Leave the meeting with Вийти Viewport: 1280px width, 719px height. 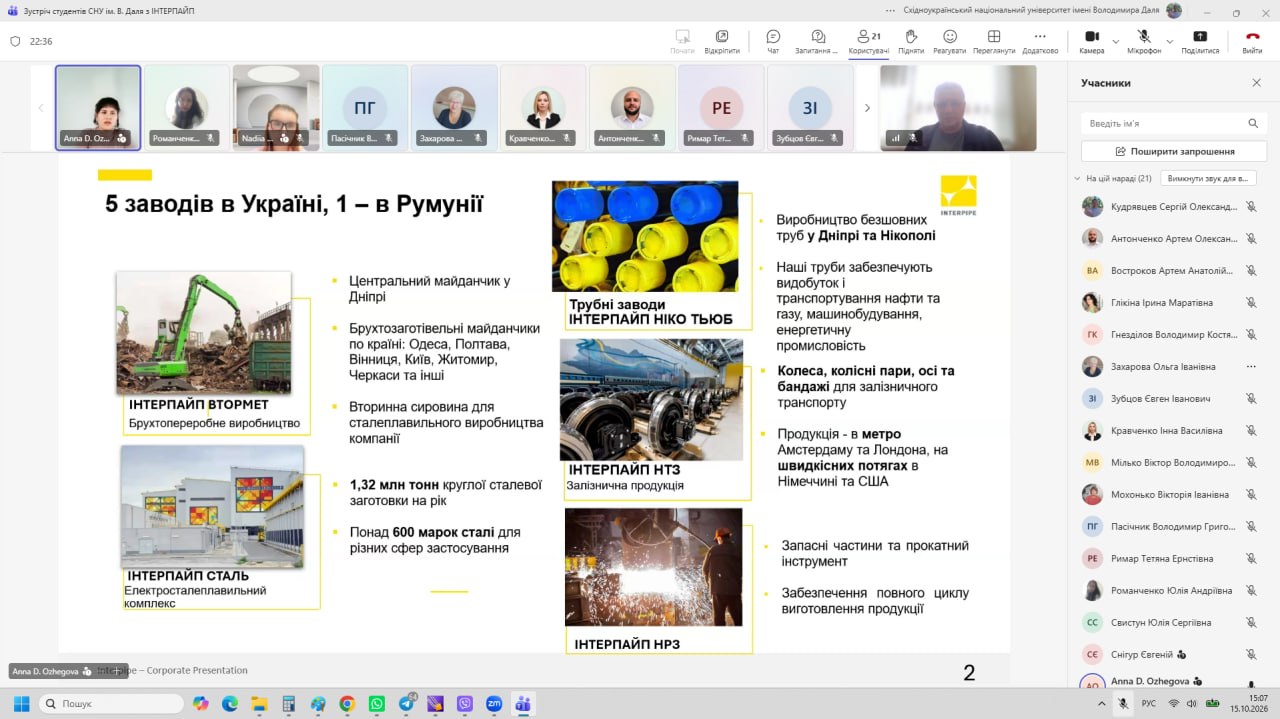pos(1252,41)
